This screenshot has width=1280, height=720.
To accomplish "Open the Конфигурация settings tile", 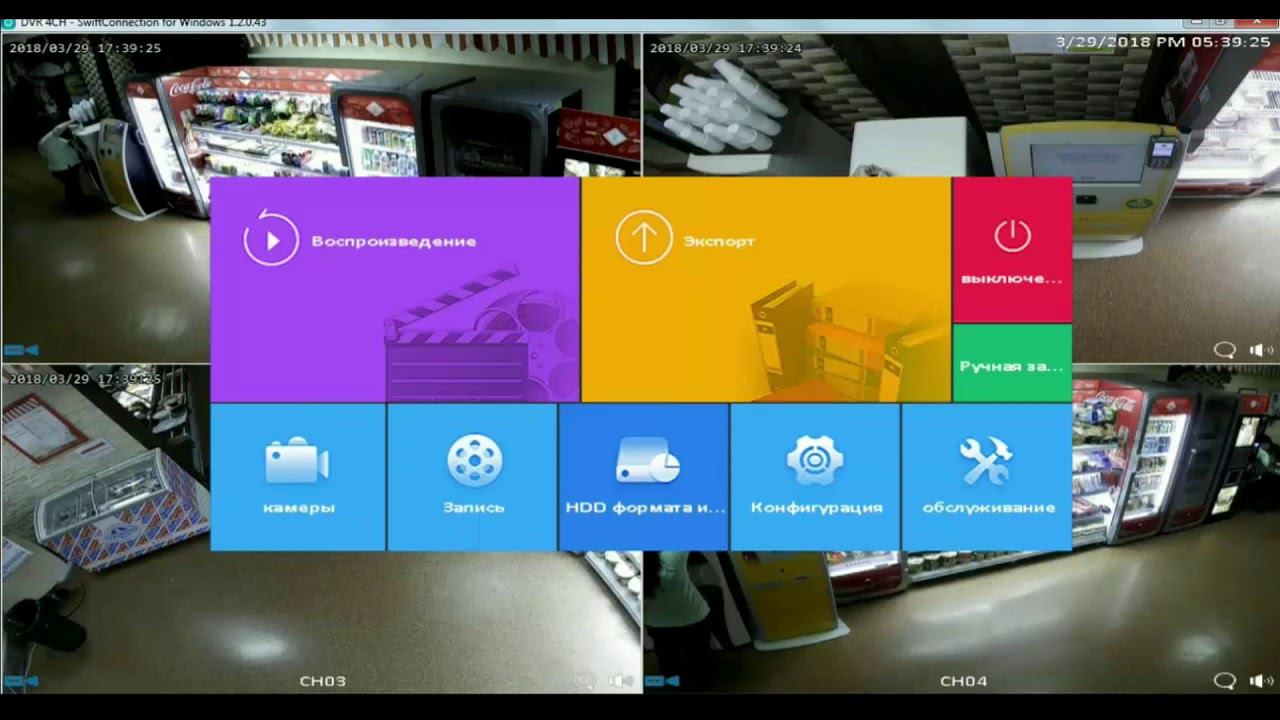I will [816, 477].
